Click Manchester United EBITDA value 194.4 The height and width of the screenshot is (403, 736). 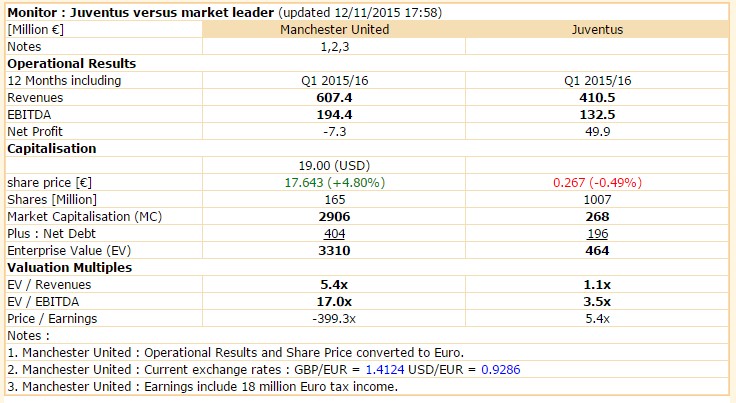(334, 114)
